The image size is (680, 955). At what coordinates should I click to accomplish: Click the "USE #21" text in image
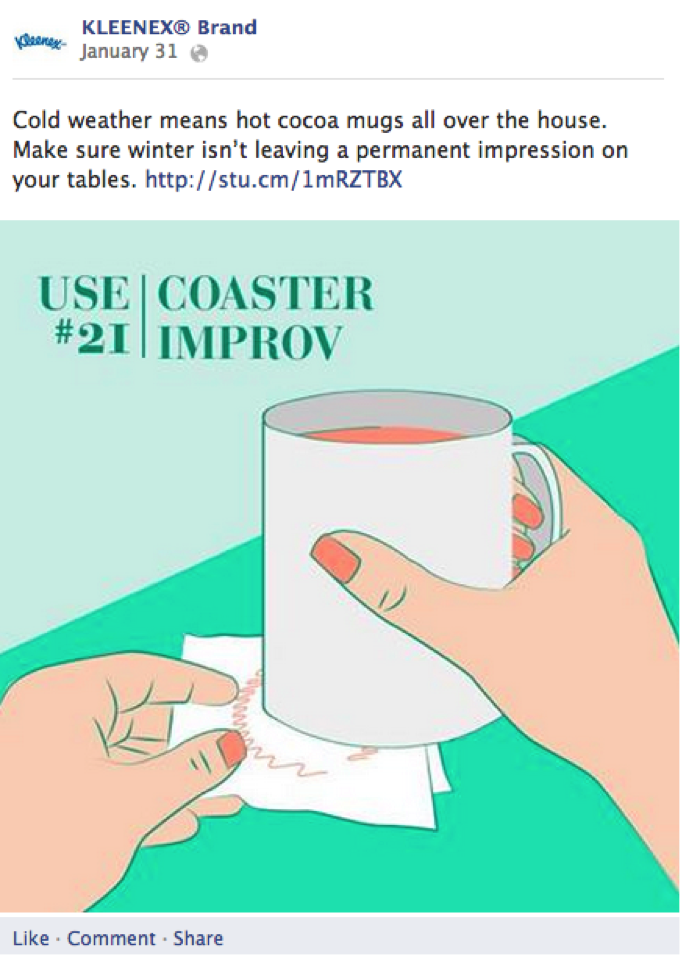(x=84, y=317)
